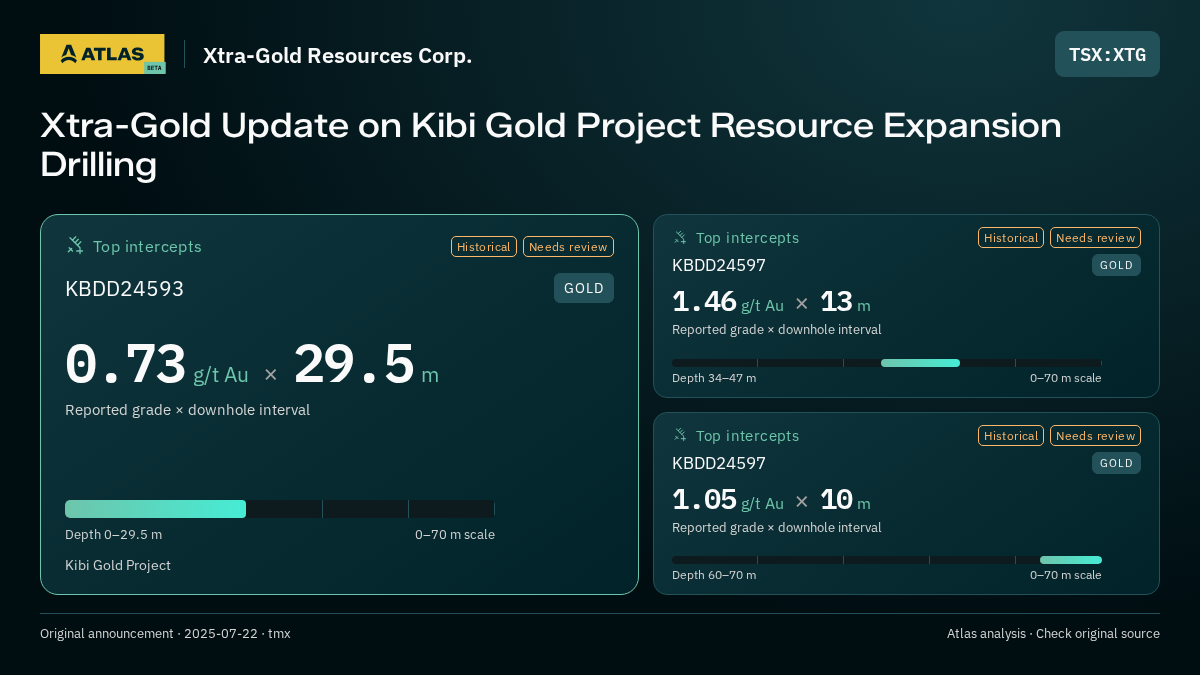Click the depth bar for 0–29.5 m
This screenshot has height=675, width=1200.
point(280,509)
